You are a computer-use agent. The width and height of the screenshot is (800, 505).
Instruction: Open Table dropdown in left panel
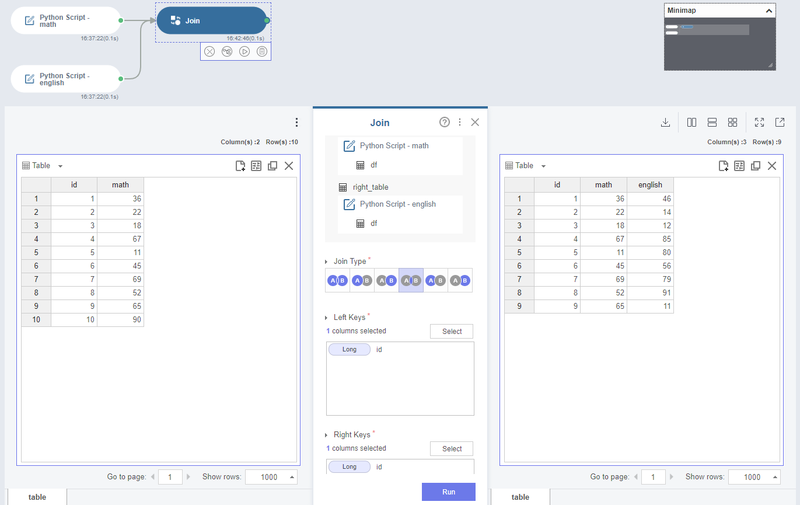pyautogui.click(x=61, y=166)
